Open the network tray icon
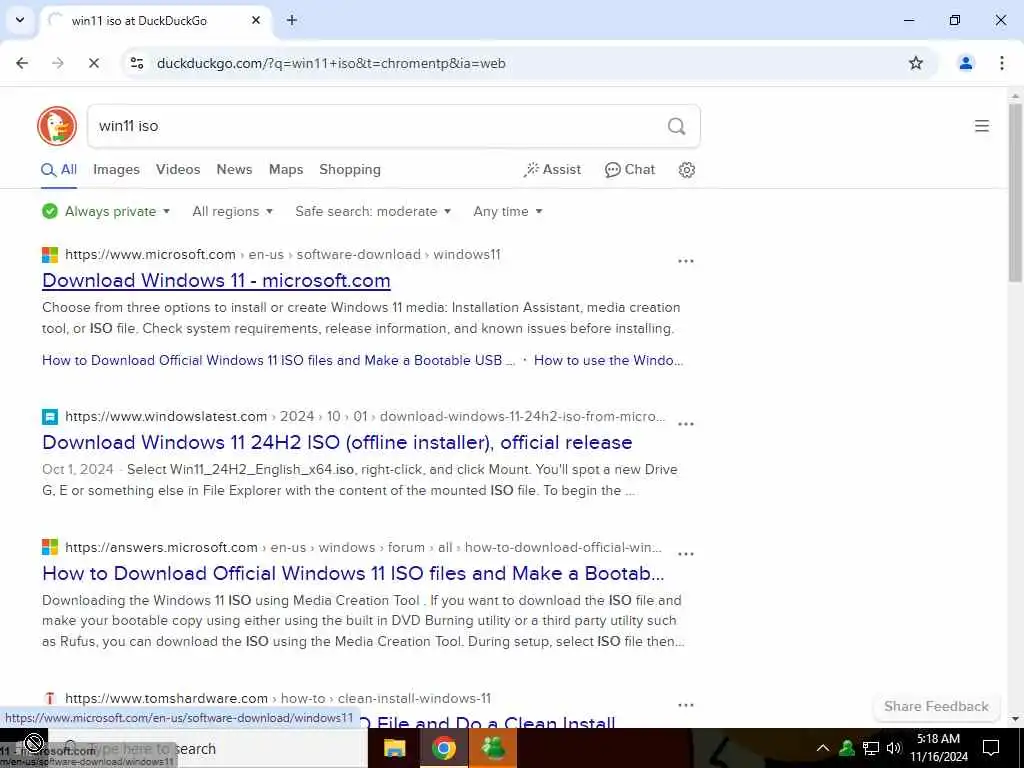This screenshot has width=1024, height=768. pos(871,748)
